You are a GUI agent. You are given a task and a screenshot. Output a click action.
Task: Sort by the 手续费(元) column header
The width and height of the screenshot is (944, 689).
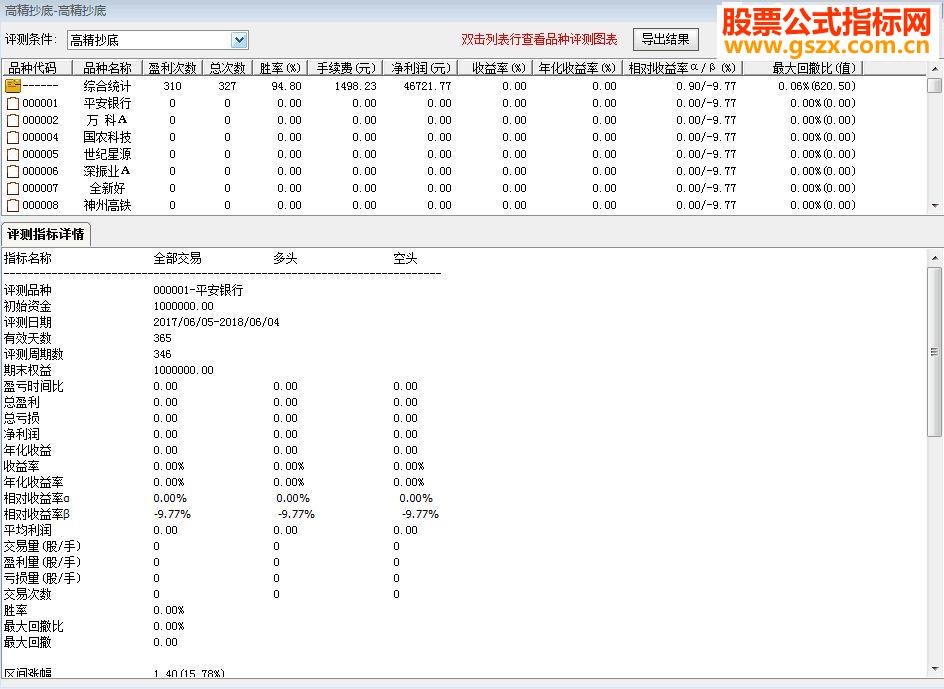346,68
